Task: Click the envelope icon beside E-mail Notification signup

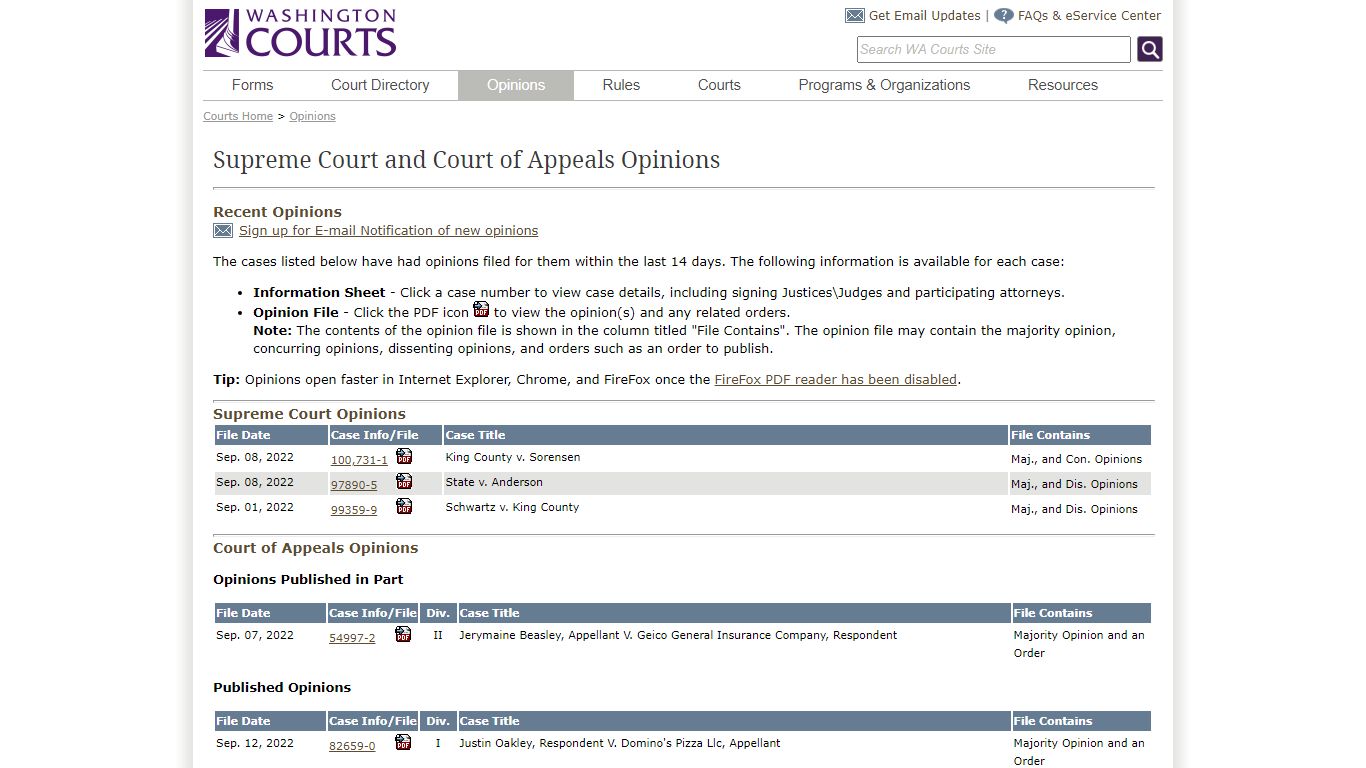Action: coord(223,231)
